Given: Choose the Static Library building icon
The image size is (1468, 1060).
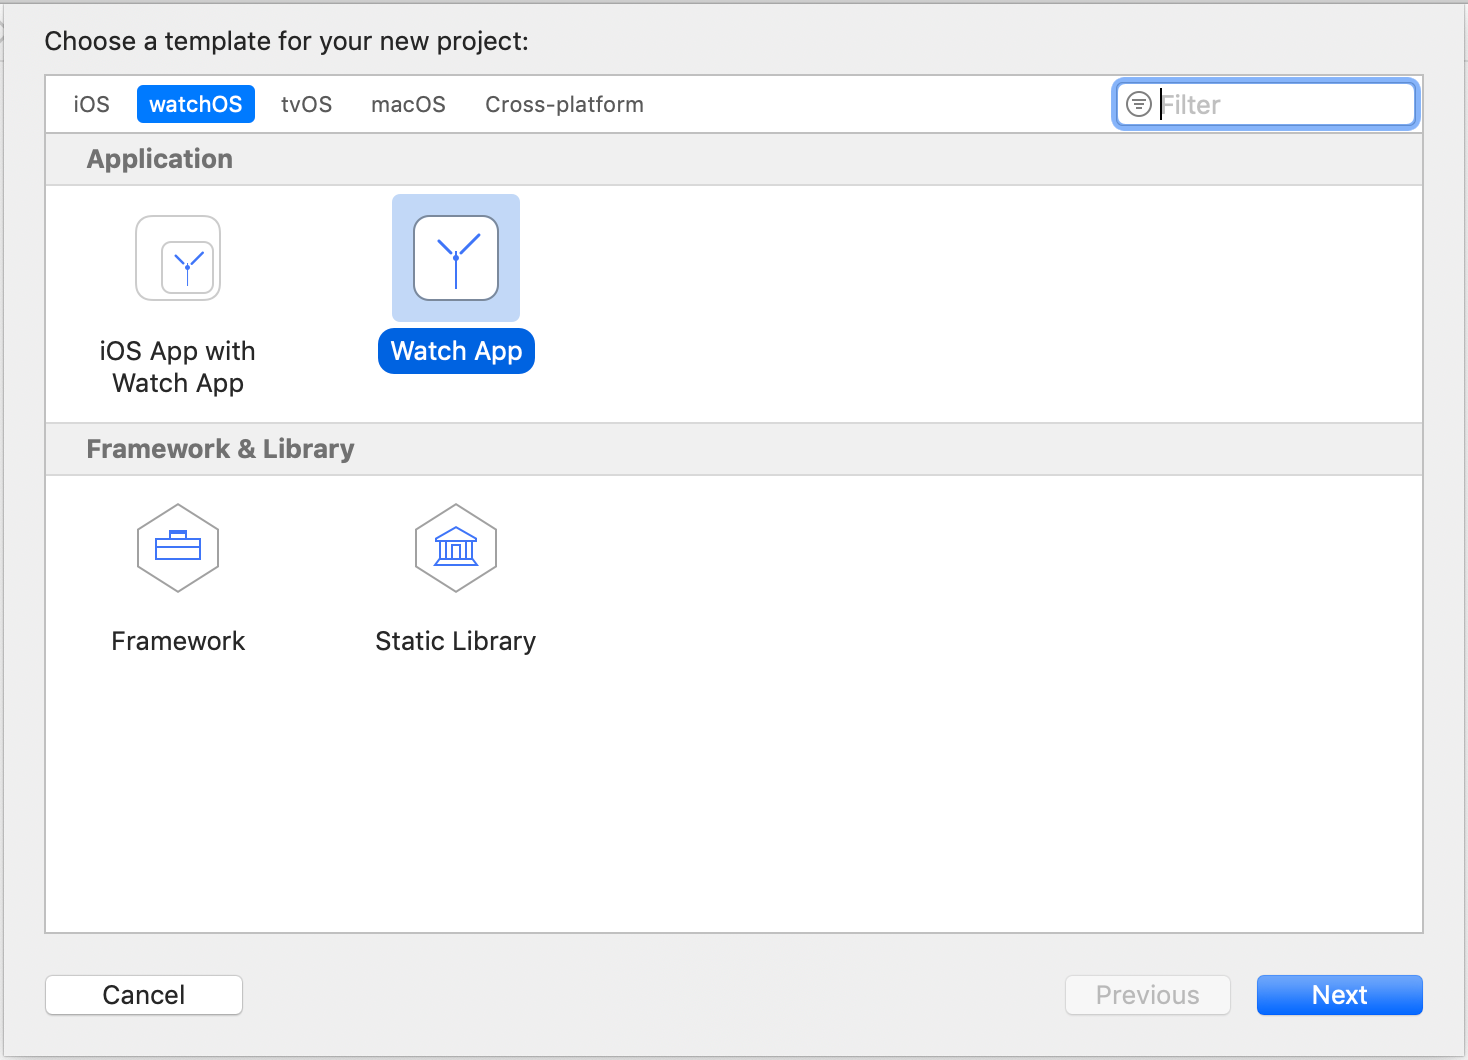Looking at the screenshot, I should 456,548.
